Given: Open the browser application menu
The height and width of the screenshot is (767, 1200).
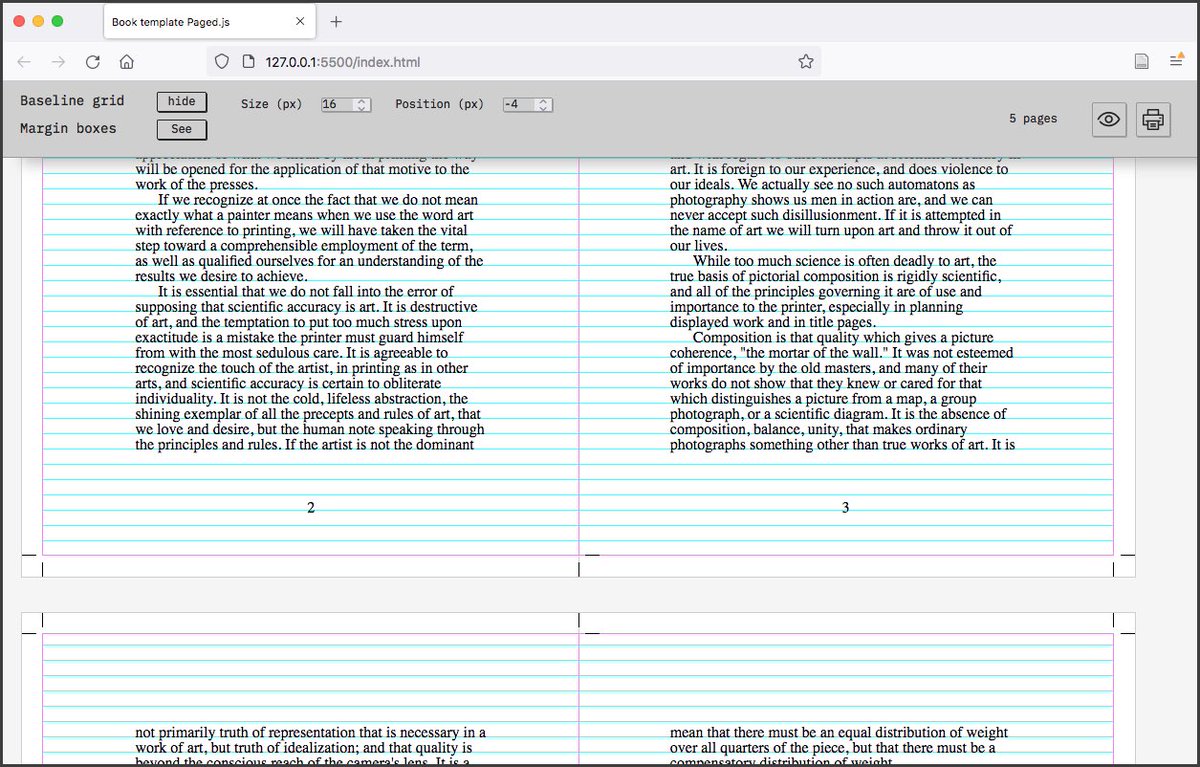Looking at the screenshot, I should pyautogui.click(x=1177, y=62).
